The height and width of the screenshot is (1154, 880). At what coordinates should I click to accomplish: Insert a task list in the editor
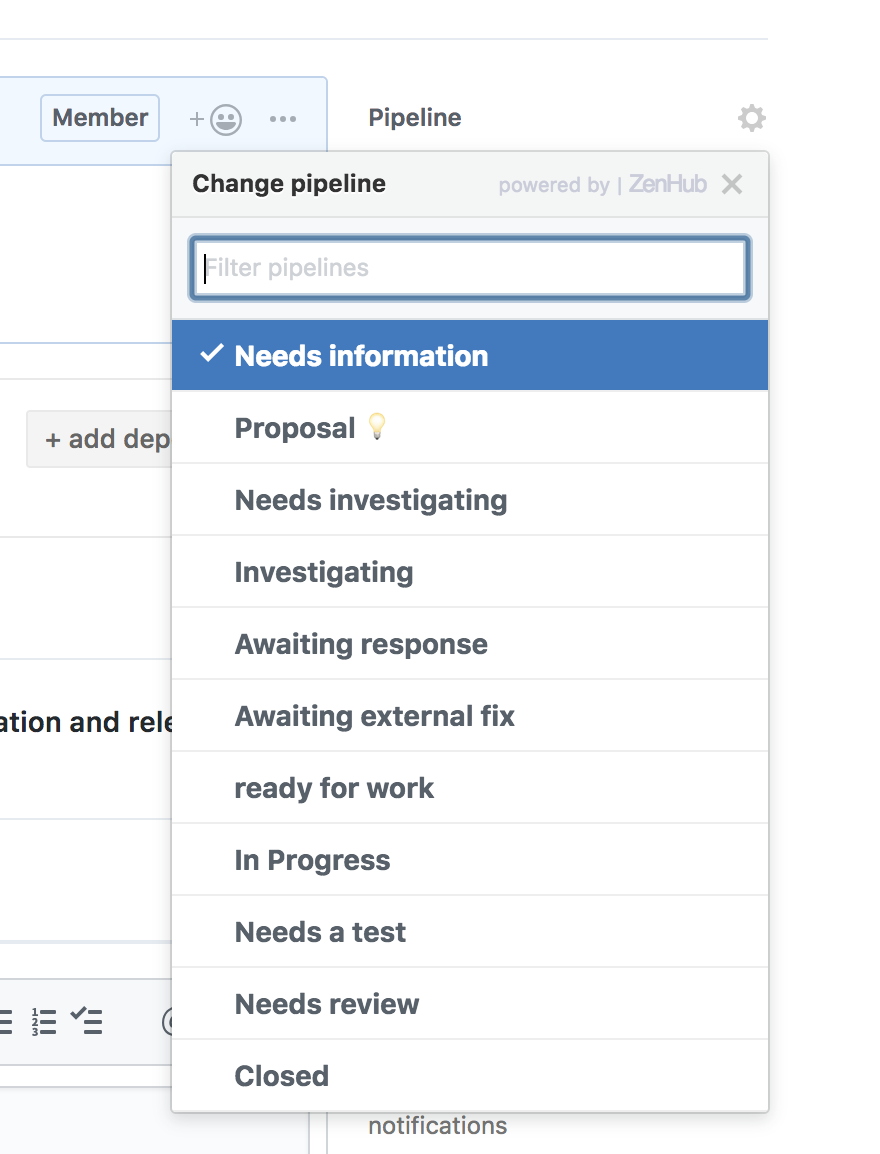tap(87, 1021)
